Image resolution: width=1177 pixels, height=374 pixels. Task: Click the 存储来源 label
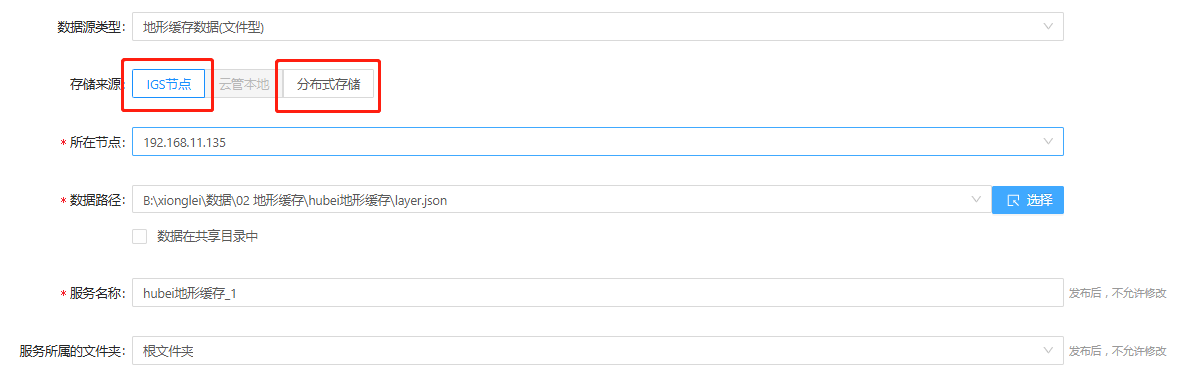(x=95, y=85)
